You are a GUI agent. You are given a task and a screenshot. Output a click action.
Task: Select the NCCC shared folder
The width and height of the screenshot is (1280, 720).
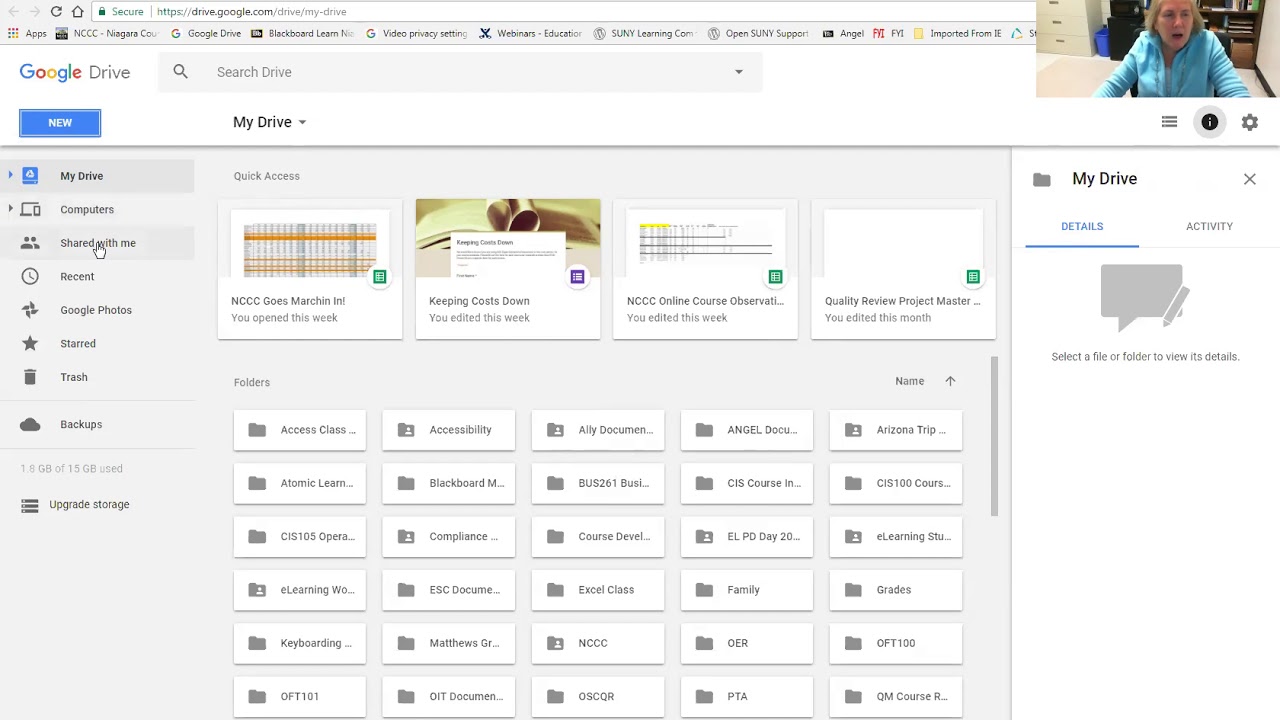598,643
